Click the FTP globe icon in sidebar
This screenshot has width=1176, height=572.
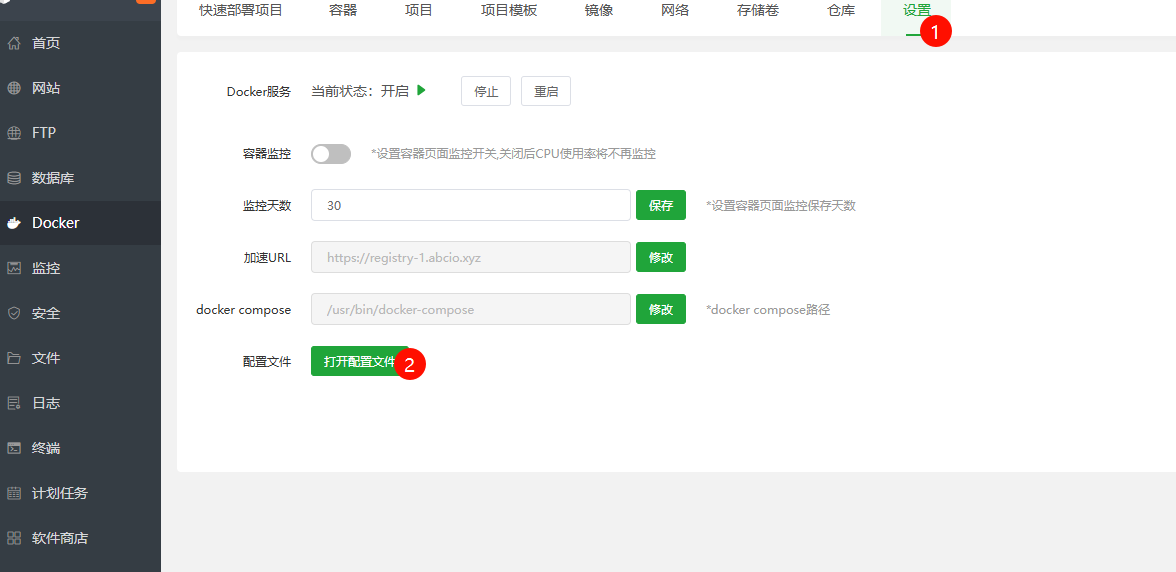coord(14,133)
